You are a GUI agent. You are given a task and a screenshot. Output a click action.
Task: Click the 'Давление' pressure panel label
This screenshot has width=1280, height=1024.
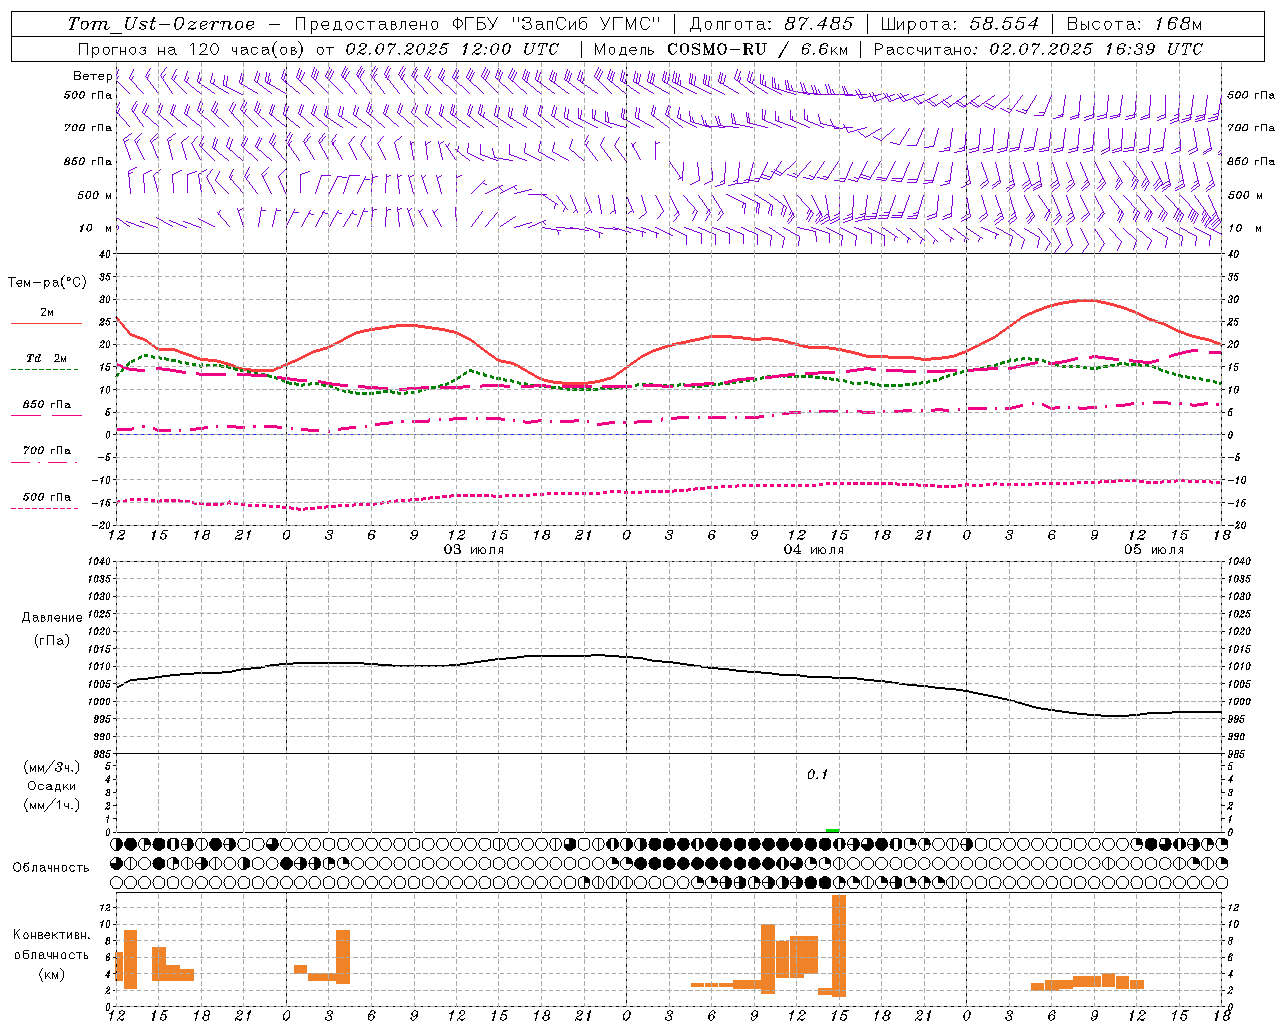click(x=51, y=618)
